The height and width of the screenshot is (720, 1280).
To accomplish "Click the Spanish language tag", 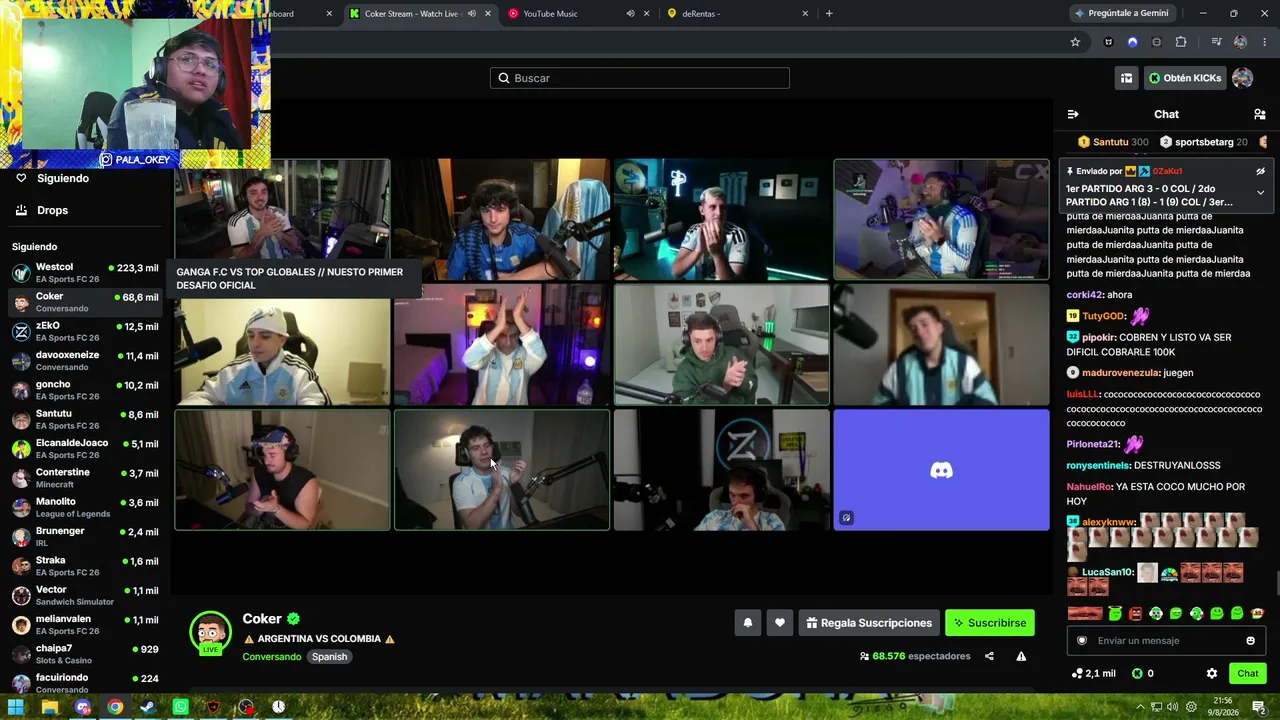I will [329, 657].
